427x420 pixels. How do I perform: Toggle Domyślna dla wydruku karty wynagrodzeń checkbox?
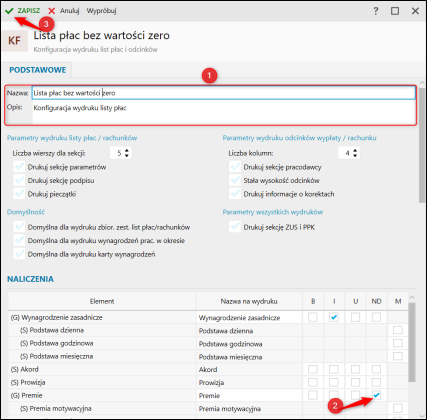[x=19, y=254]
